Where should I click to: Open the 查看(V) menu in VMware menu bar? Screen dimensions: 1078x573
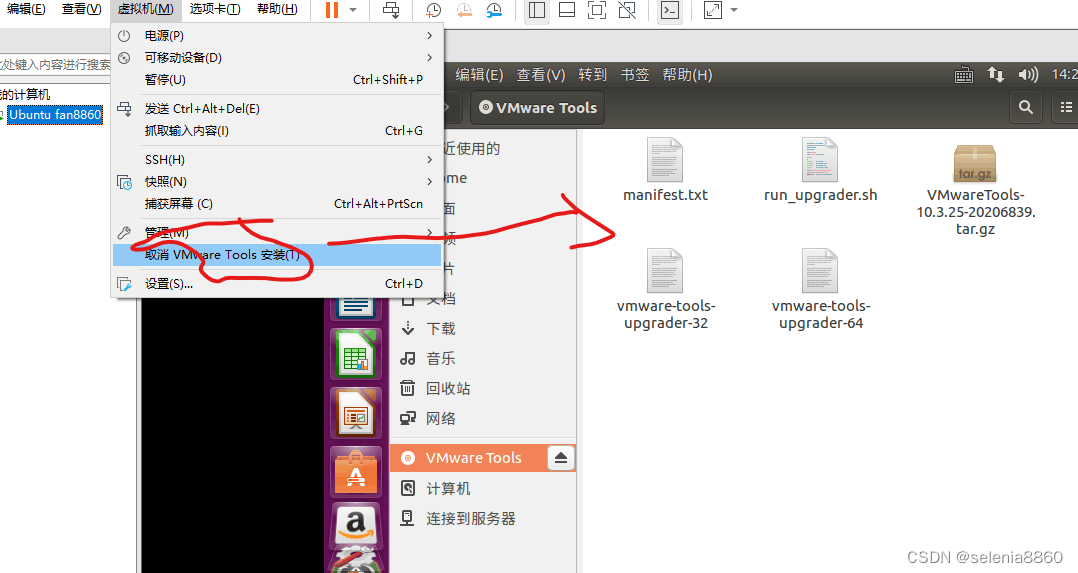click(x=81, y=9)
